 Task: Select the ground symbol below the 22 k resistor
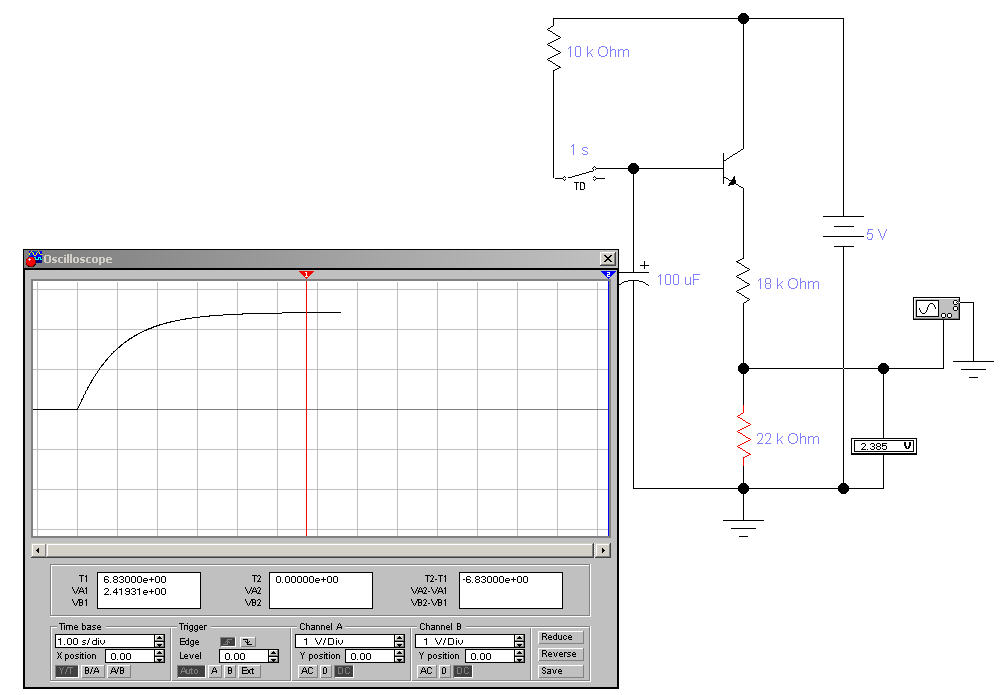(743, 528)
